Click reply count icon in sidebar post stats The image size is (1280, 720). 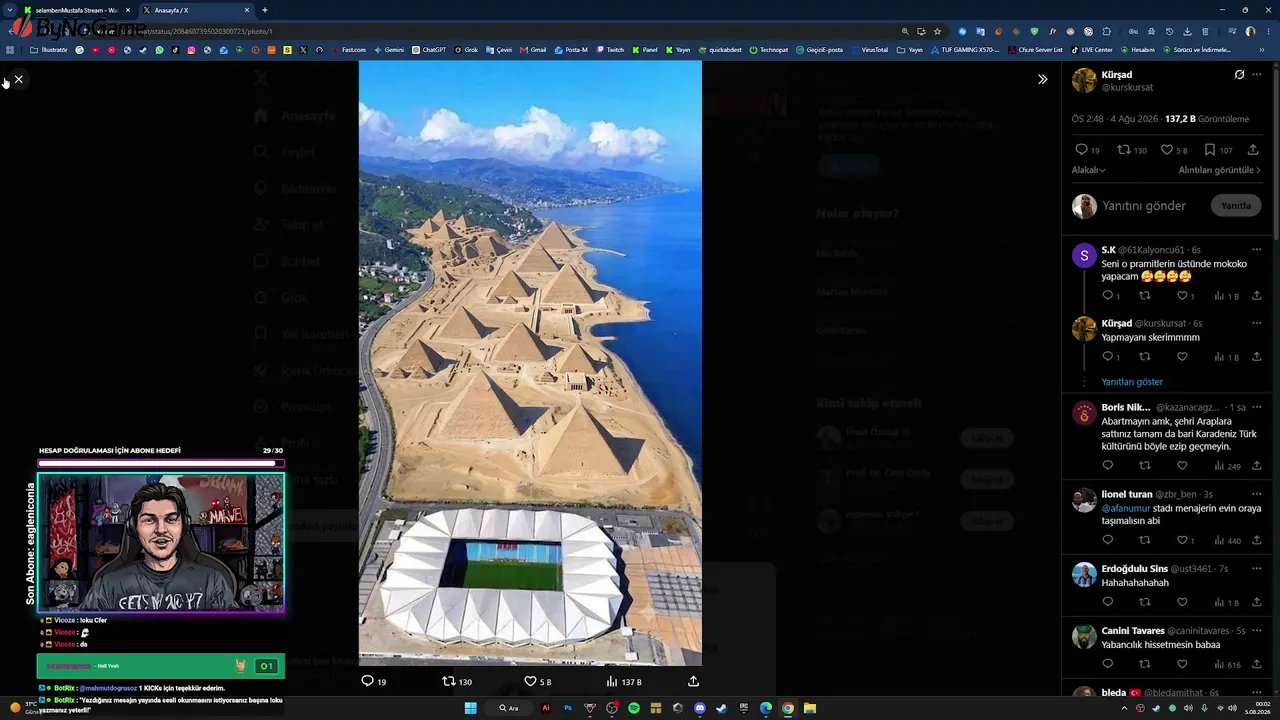point(1081,150)
